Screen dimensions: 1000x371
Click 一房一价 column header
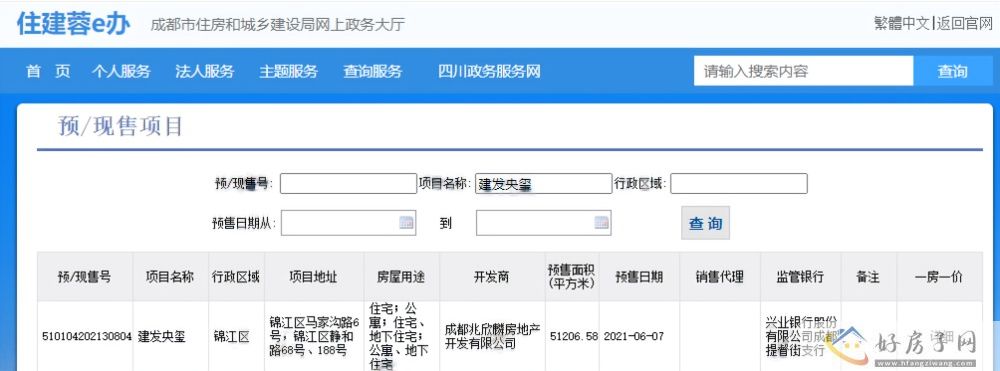(x=939, y=277)
